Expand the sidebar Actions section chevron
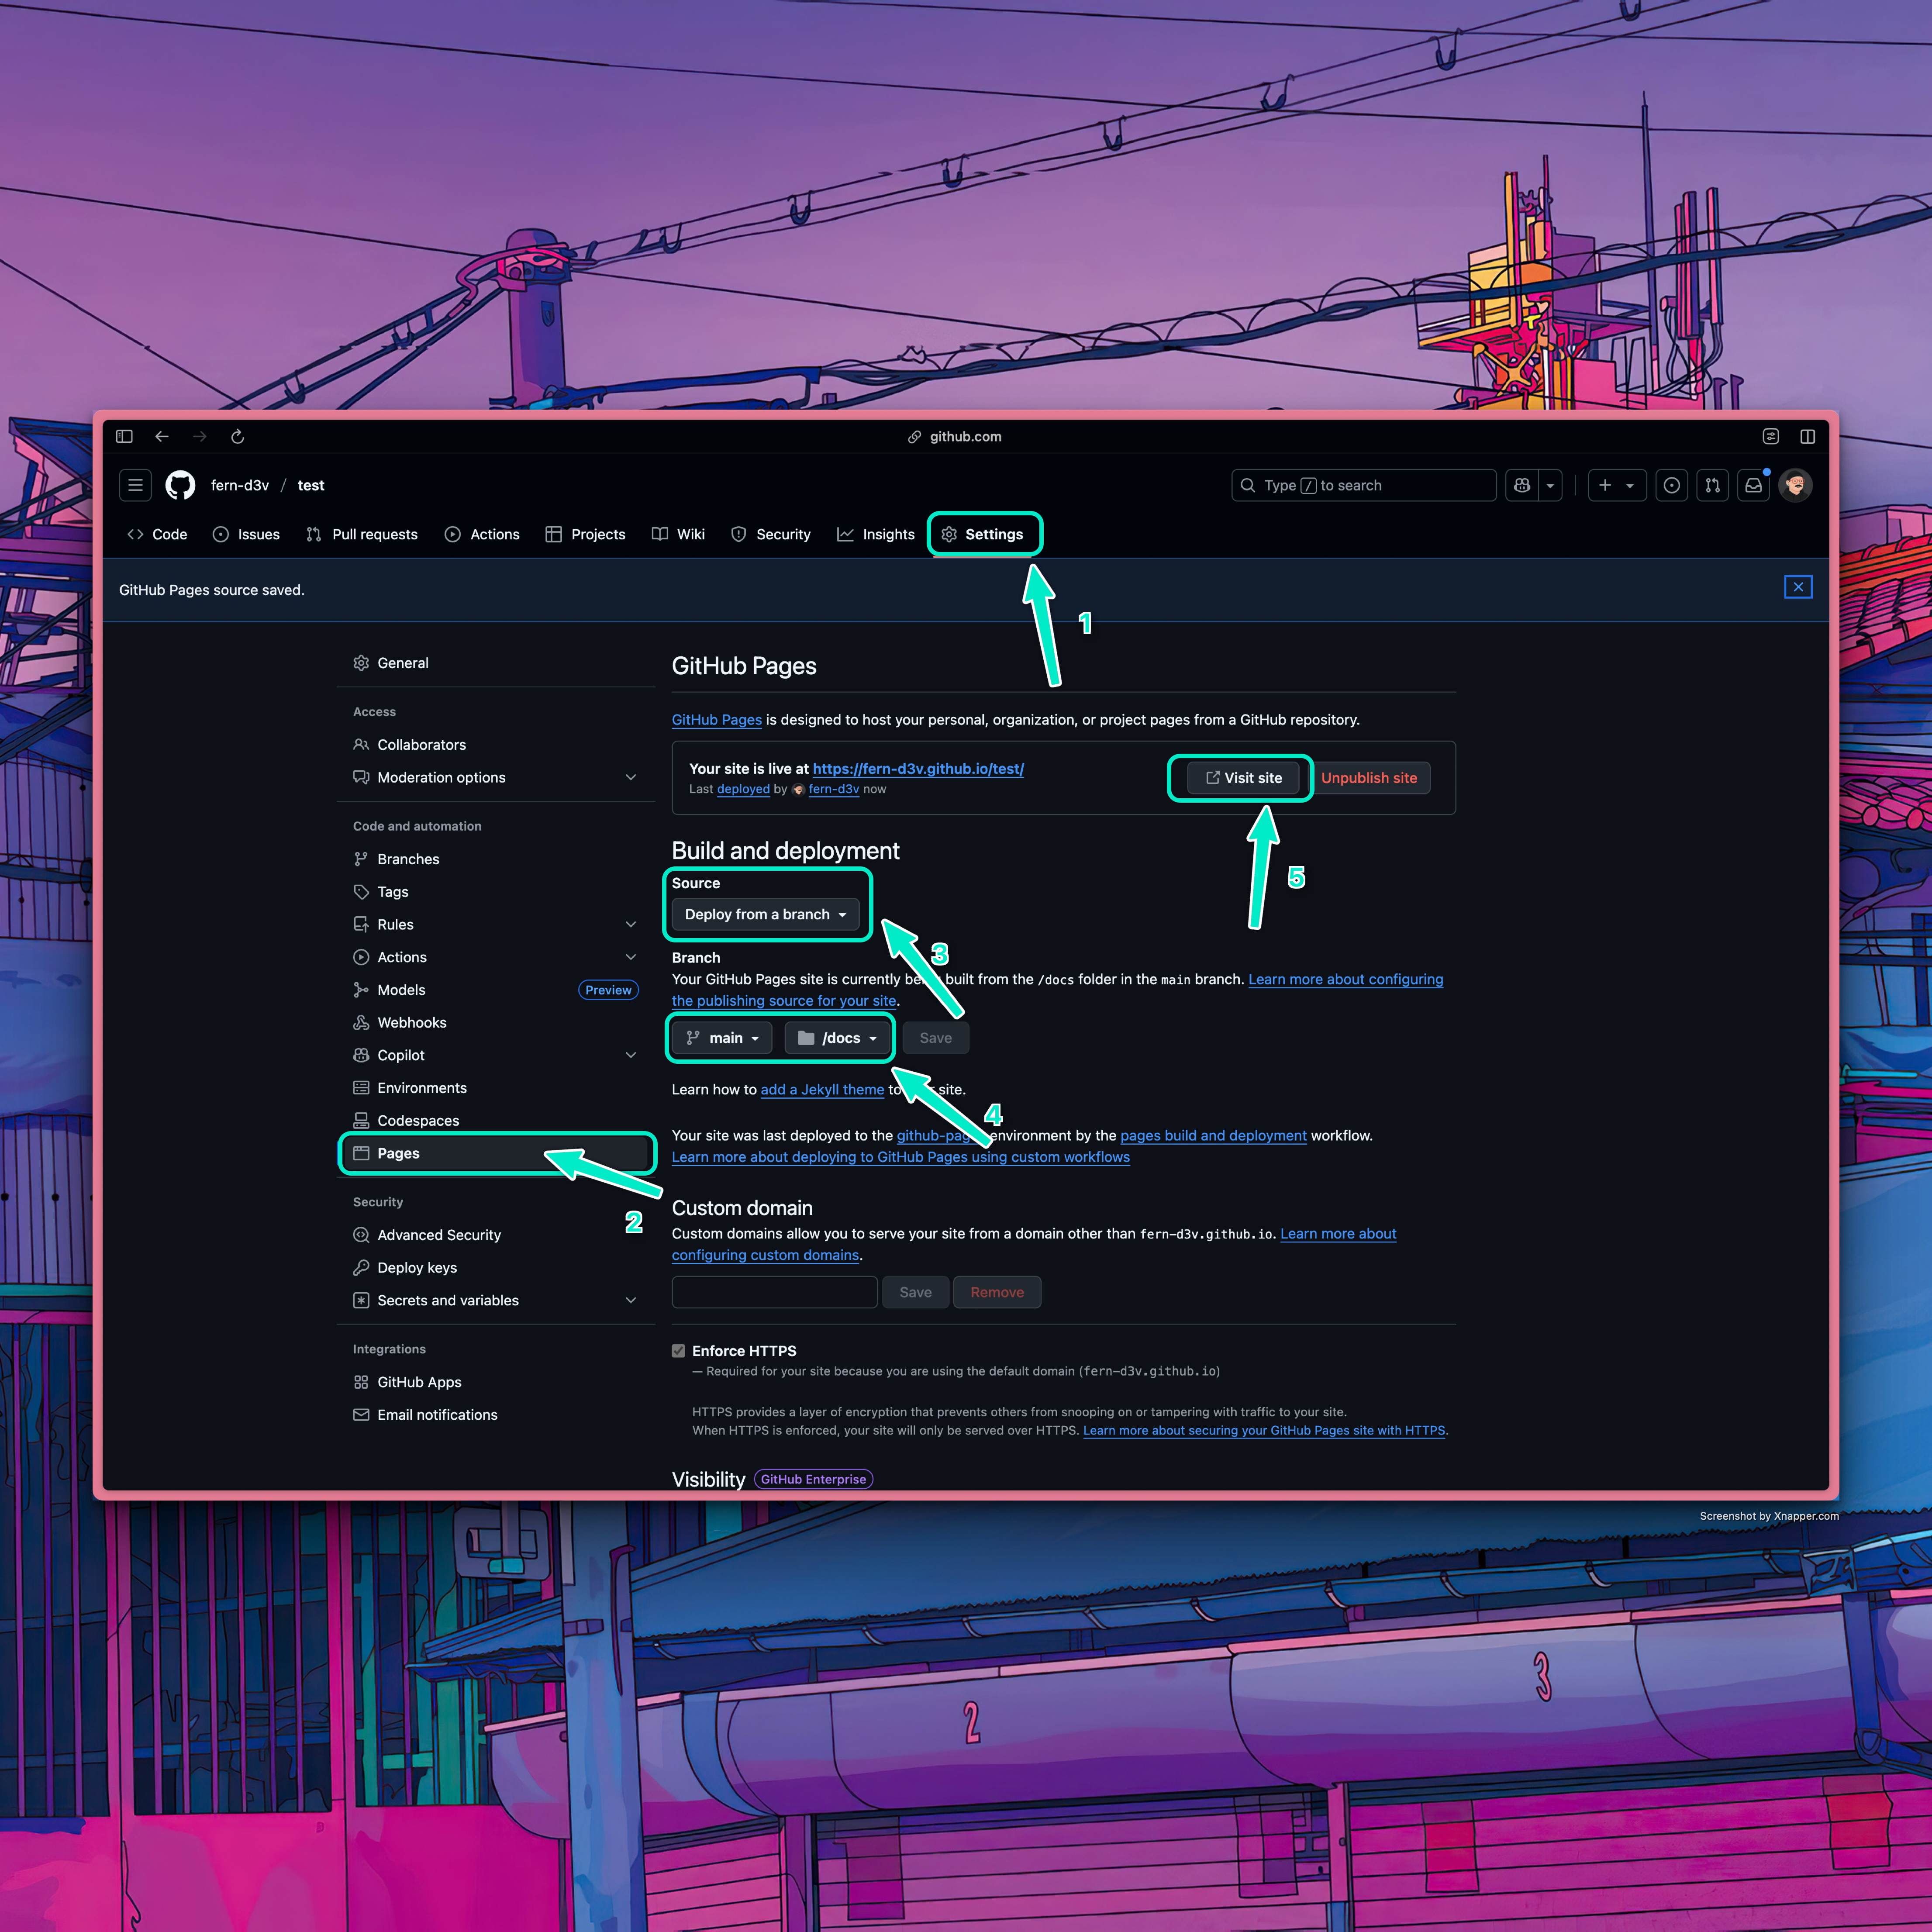This screenshot has height=1932, width=1932. pyautogui.click(x=631, y=957)
